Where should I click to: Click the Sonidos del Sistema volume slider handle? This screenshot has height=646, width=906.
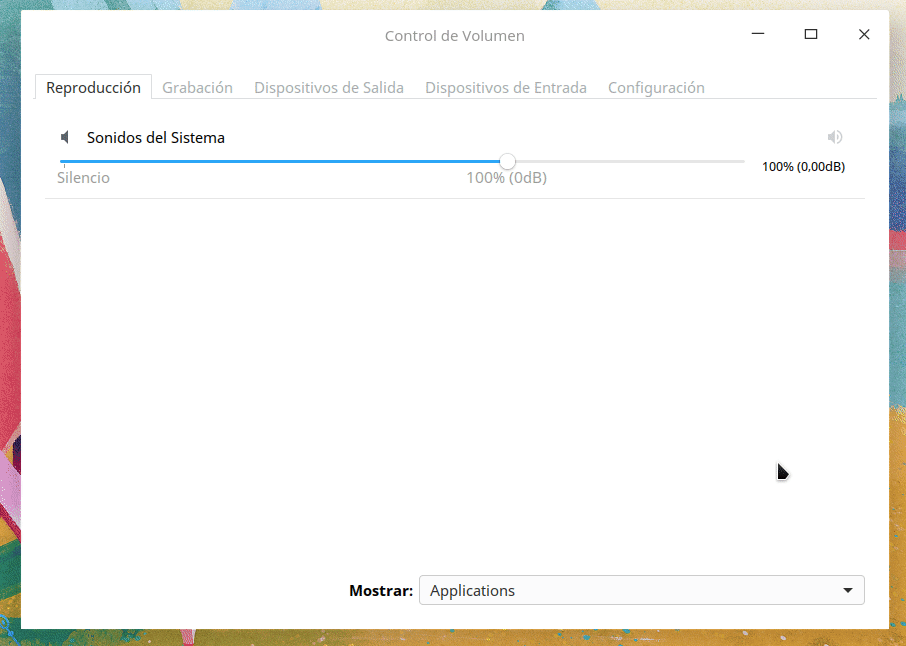point(507,161)
